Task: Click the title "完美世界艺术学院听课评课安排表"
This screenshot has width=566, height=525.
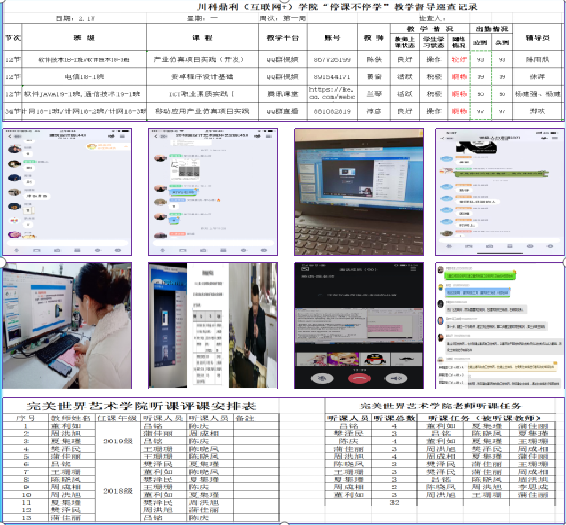Action: click(142, 406)
